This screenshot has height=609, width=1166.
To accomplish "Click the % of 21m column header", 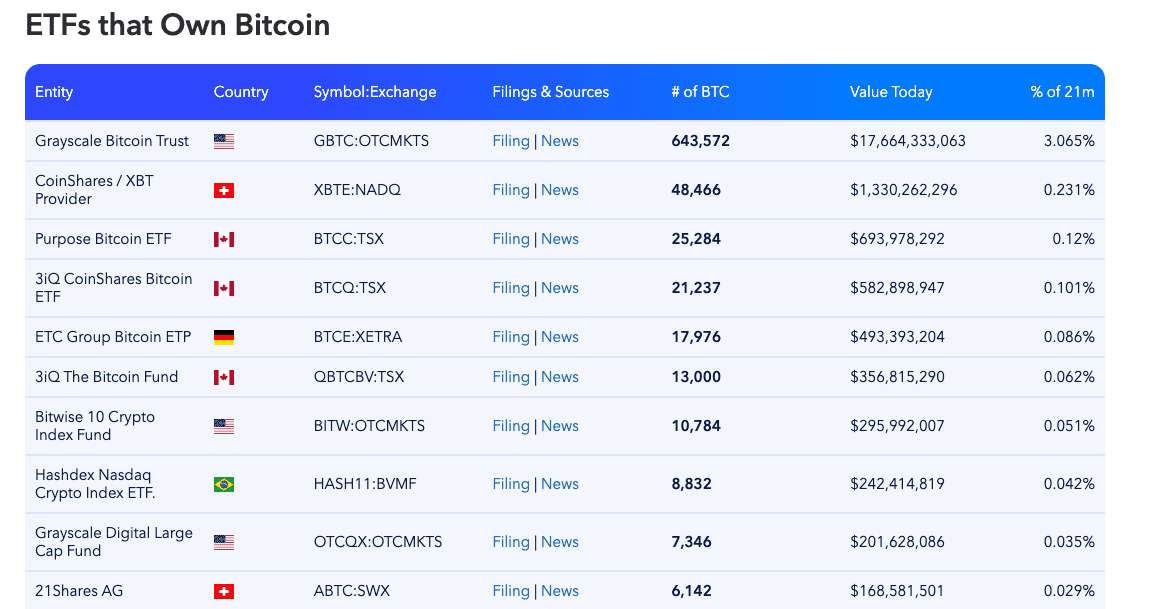I will click(1062, 92).
